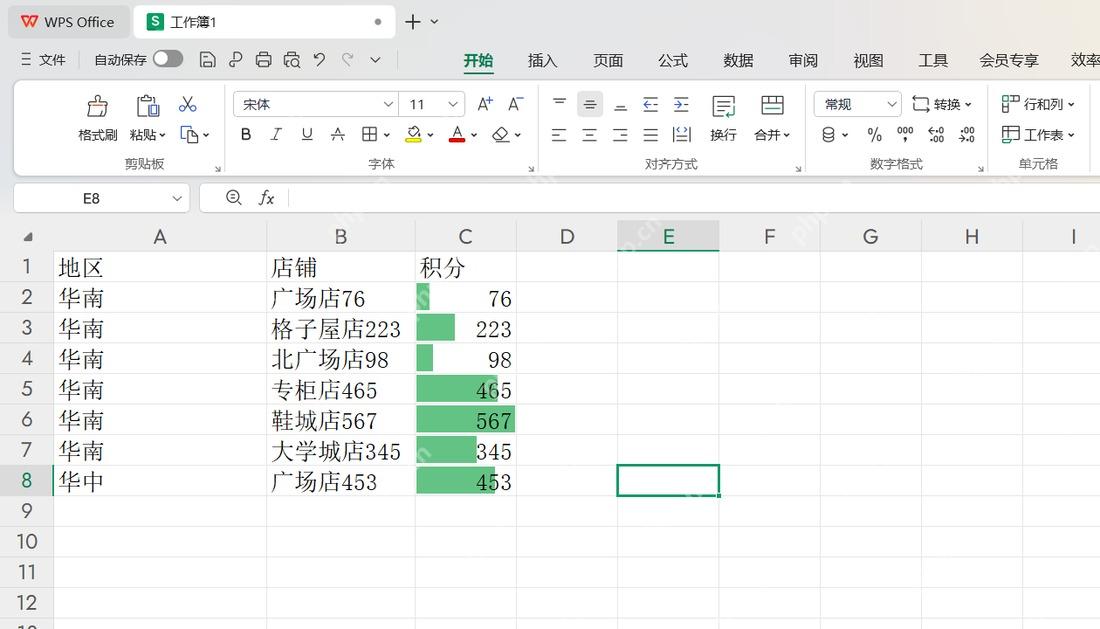Apply strikethrough formatting
This screenshot has width=1100, height=629.
[x=337, y=135]
